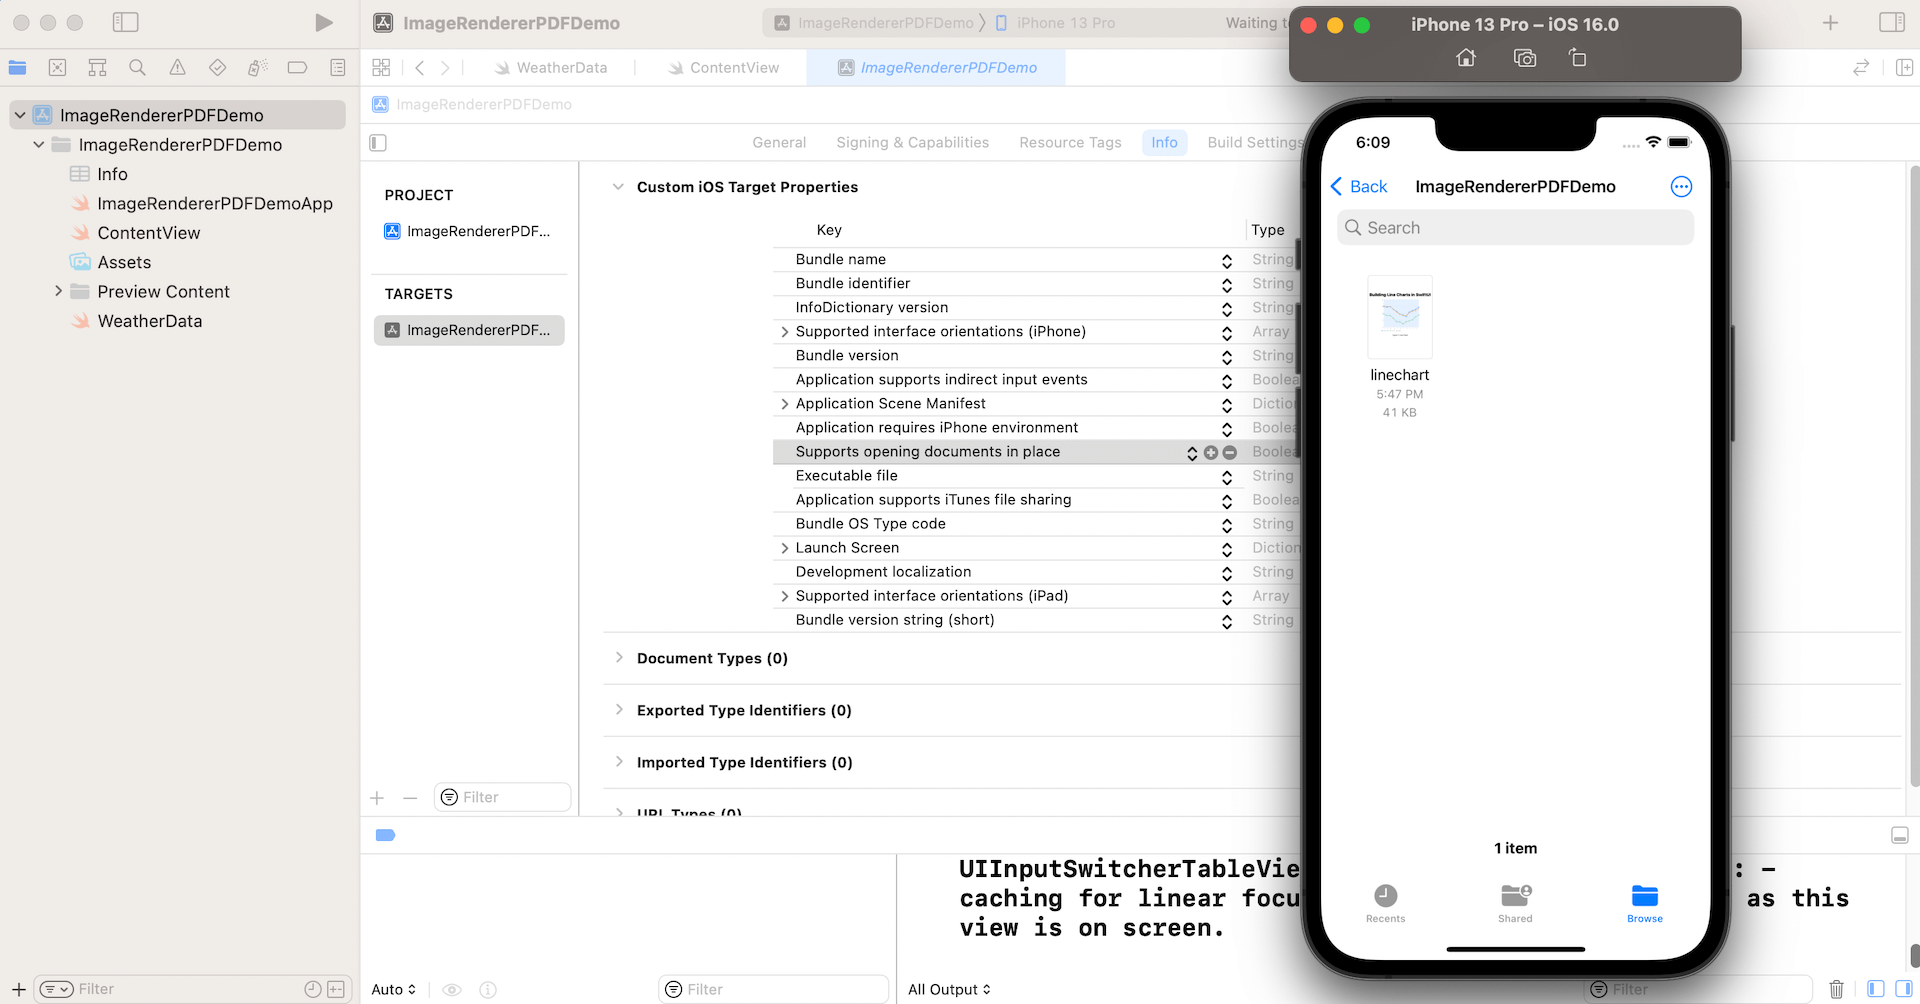Click the camera icon in simulator toolbar
This screenshot has width=1920, height=1004.
point(1524,57)
